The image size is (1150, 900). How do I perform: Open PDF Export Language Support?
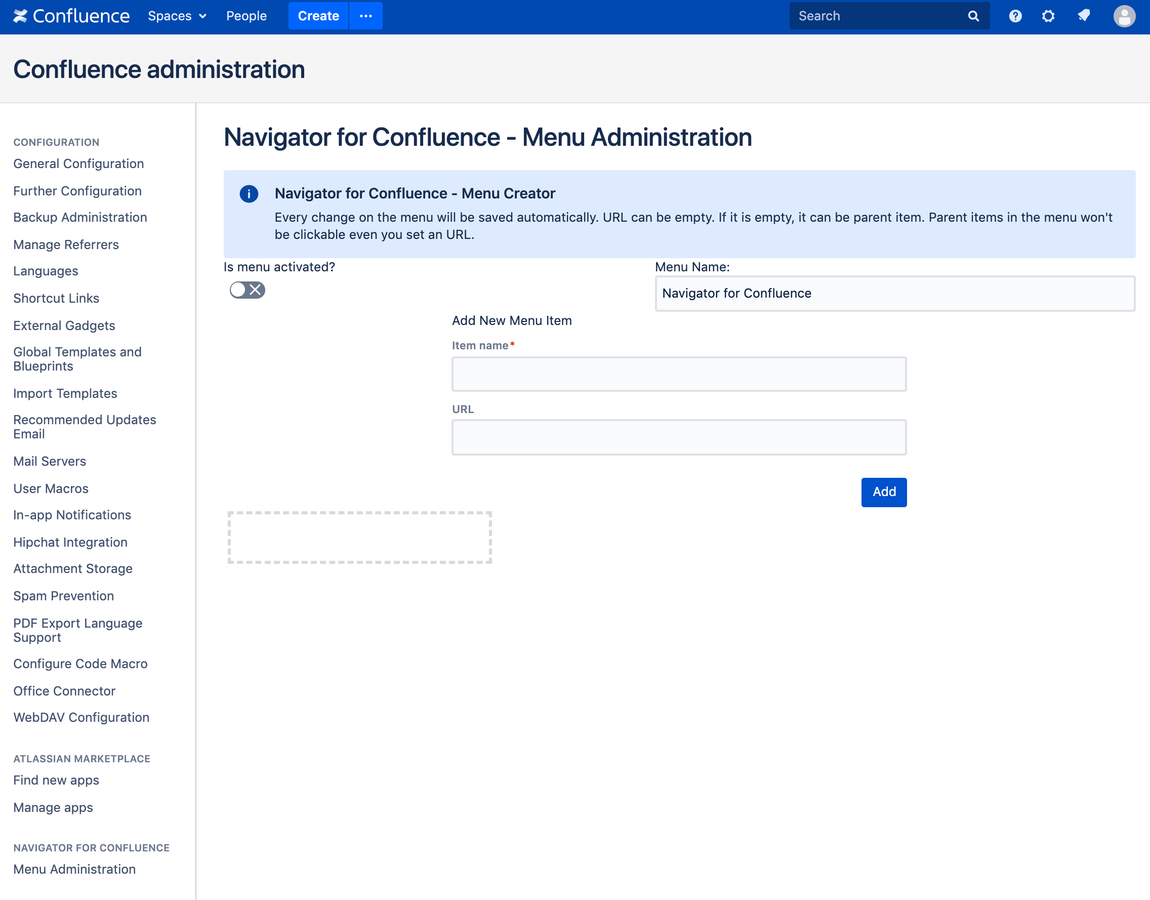pos(78,630)
